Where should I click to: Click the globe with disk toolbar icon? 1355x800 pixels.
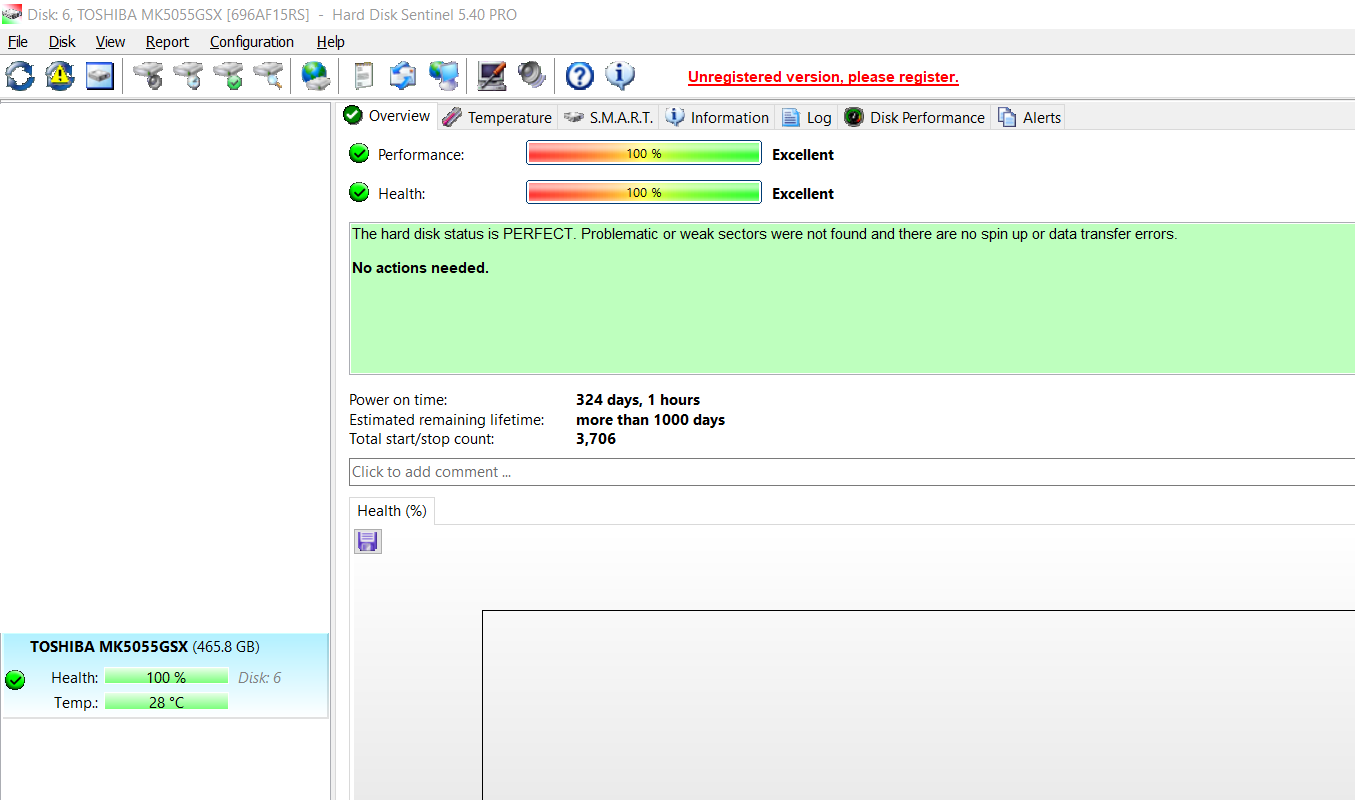pyautogui.click(x=316, y=76)
